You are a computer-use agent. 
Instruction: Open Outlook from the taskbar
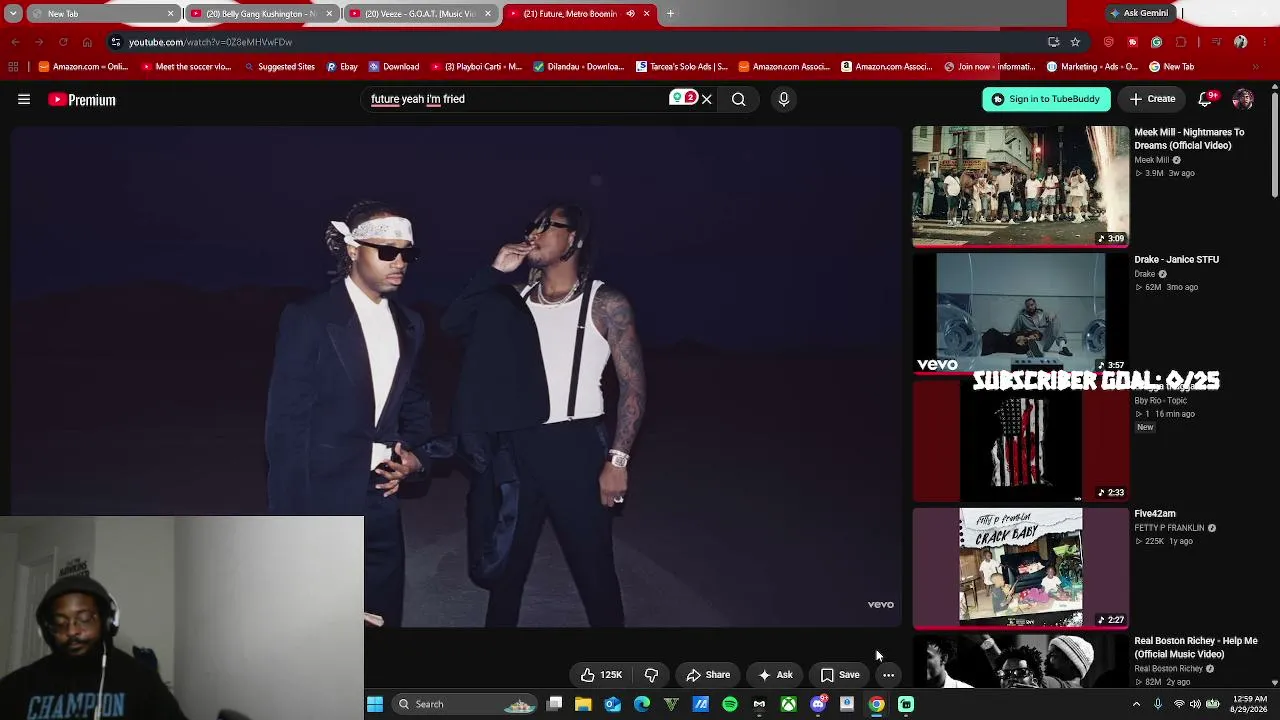pyautogui.click(x=613, y=704)
